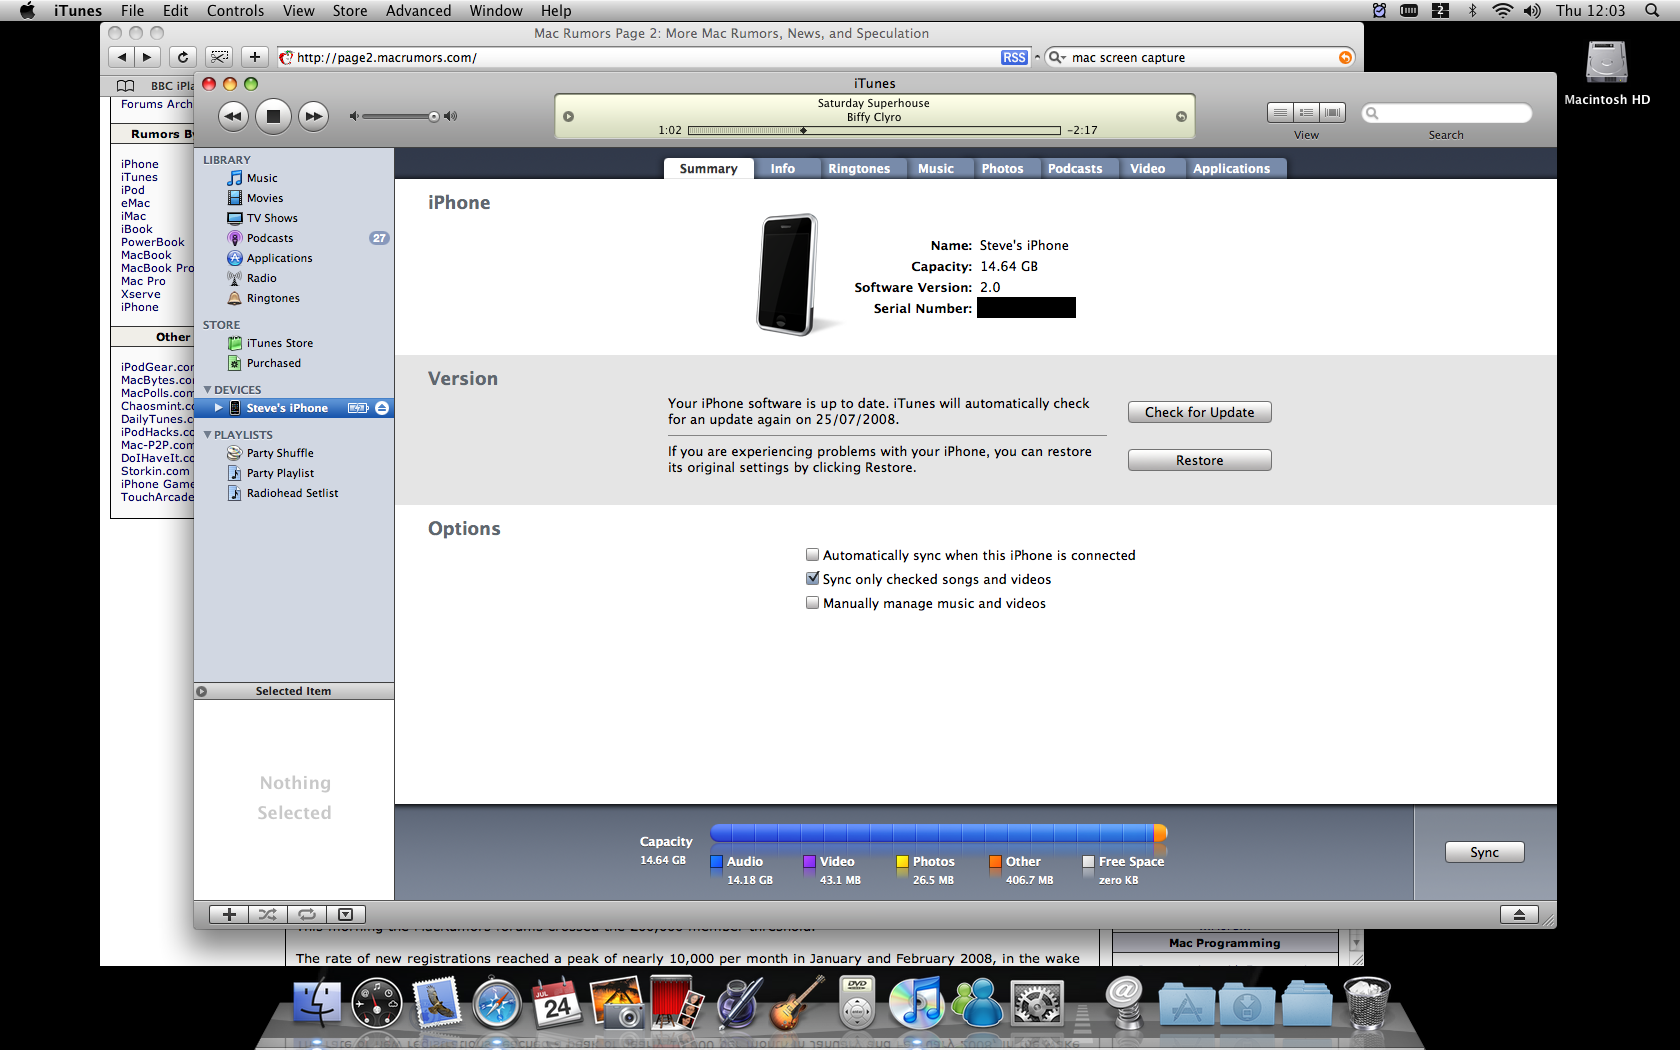The image size is (1680, 1050).
Task: Hide the artwork viewer button
Action: (x=346, y=914)
